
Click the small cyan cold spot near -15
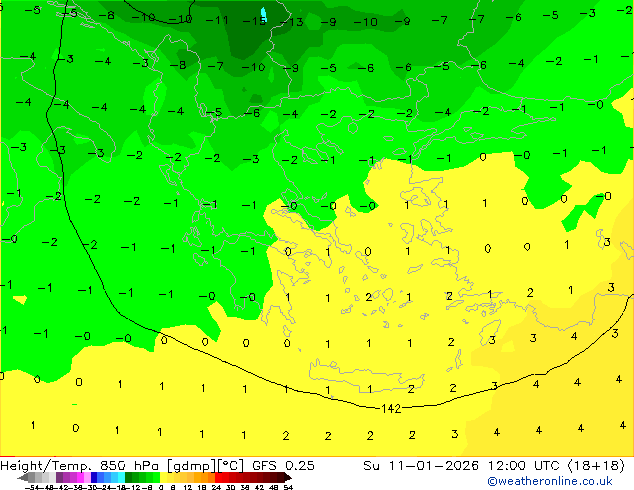[264, 15]
